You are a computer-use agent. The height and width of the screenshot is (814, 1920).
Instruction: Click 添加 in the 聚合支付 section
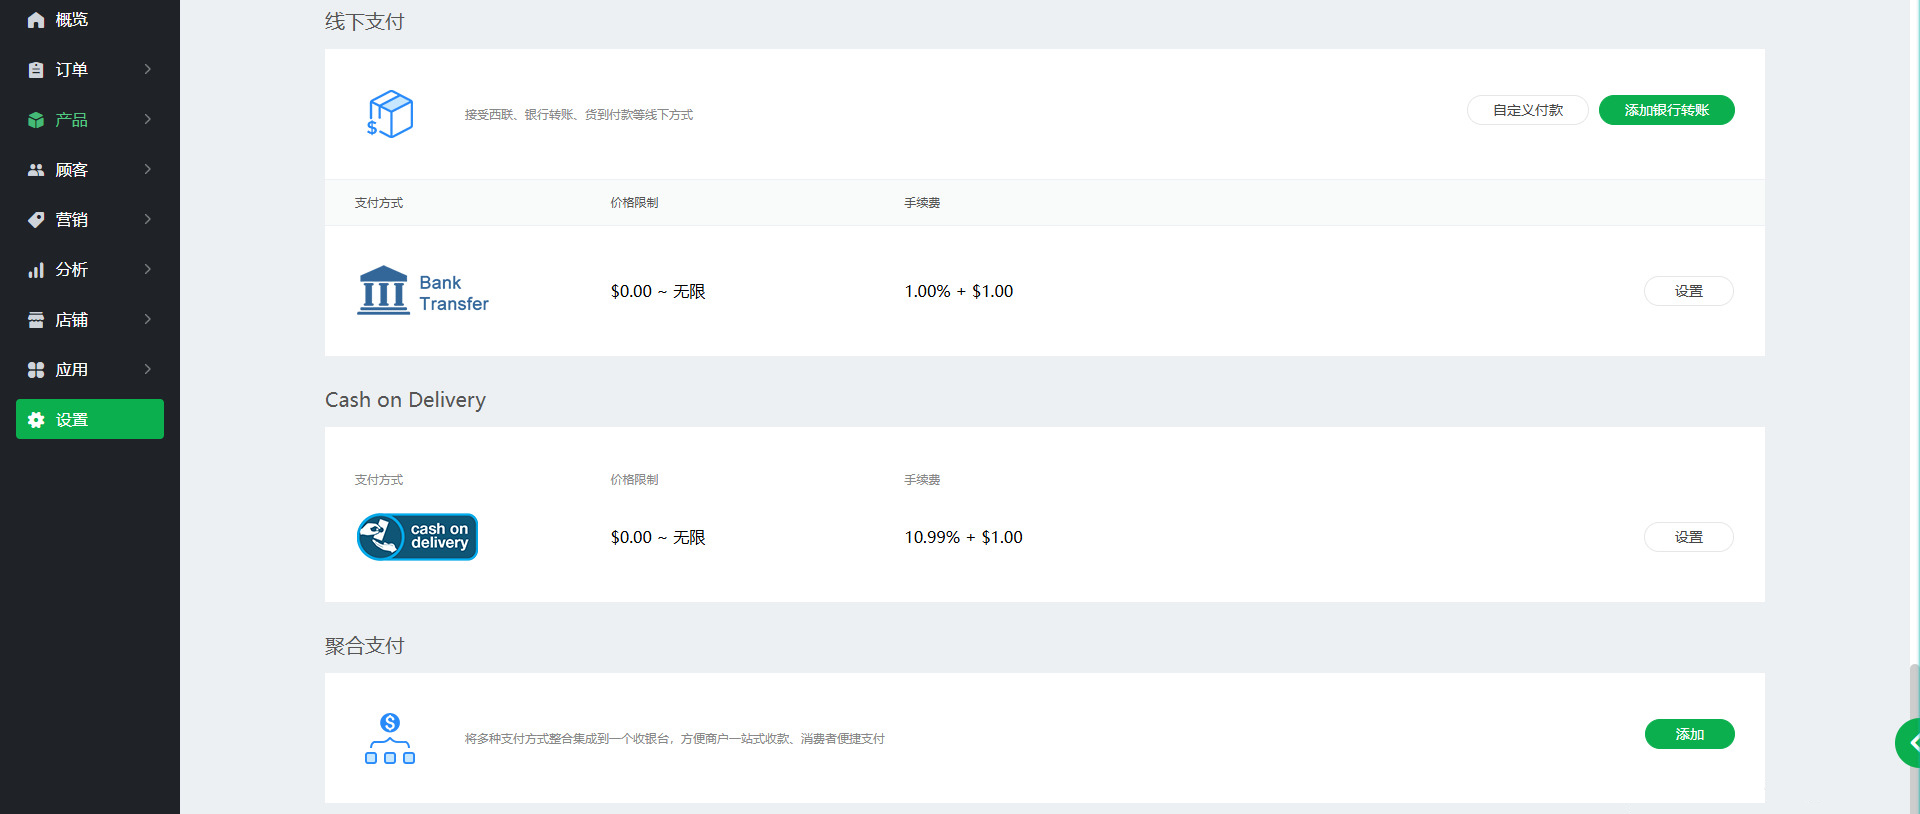(x=1689, y=734)
